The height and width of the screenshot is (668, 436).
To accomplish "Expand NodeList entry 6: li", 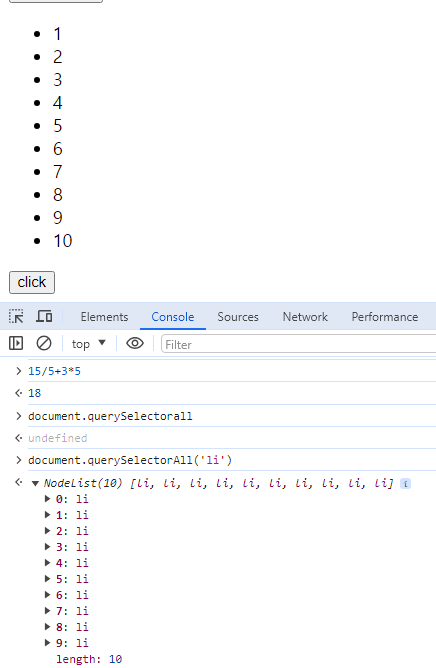I will (x=47, y=595).
